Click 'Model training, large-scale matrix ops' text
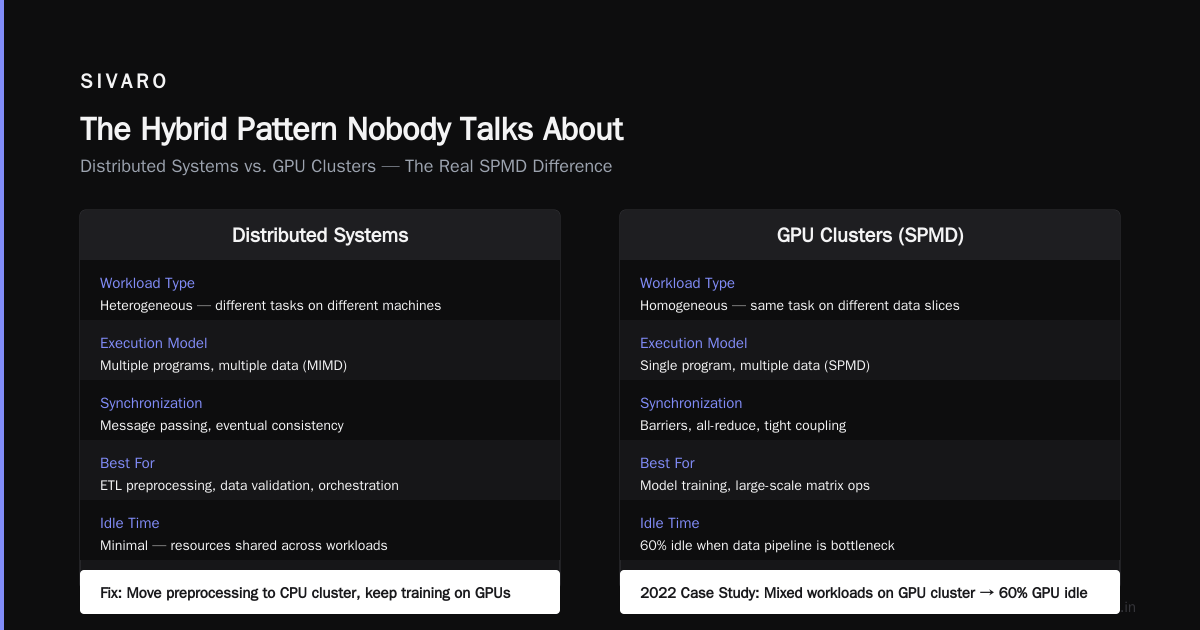The width and height of the screenshot is (1200, 630). (755, 485)
